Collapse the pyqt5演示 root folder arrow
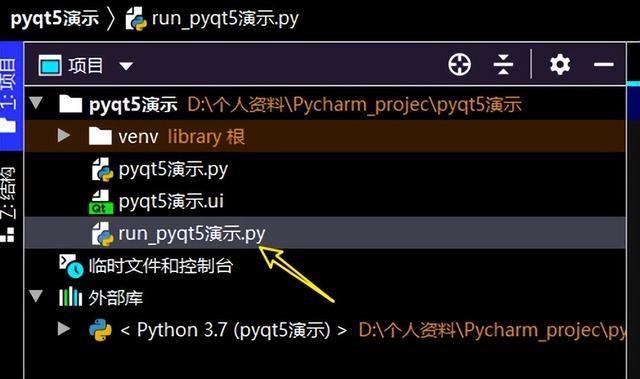 36,103
